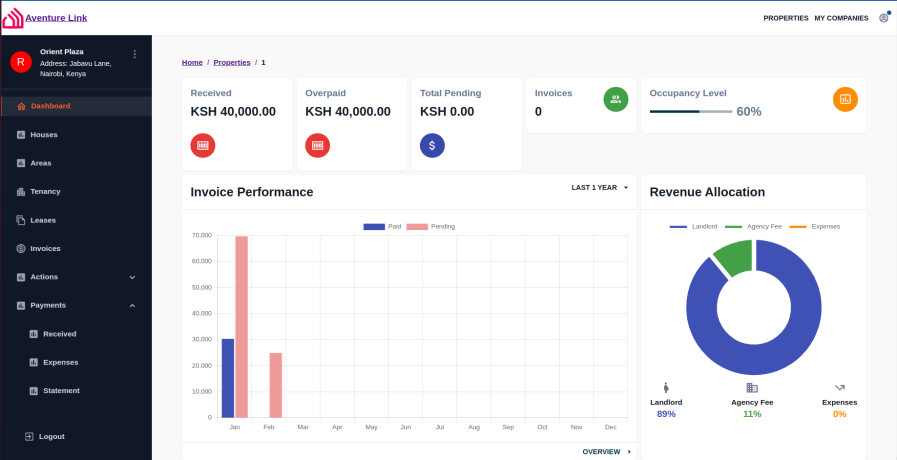Click the OVERVIEW arrow link
Image resolution: width=897 pixels, height=460 pixels.
[x=607, y=452]
